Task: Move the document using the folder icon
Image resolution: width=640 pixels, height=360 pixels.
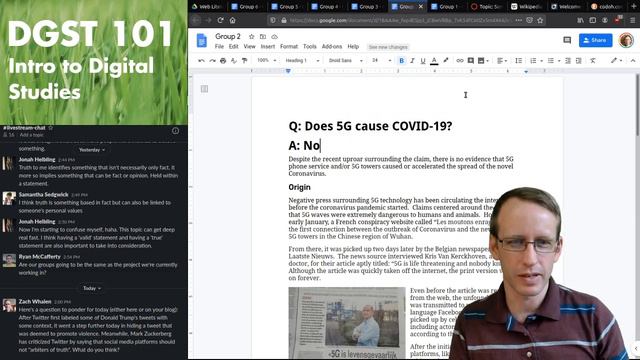Action: pyautogui.click(x=263, y=36)
